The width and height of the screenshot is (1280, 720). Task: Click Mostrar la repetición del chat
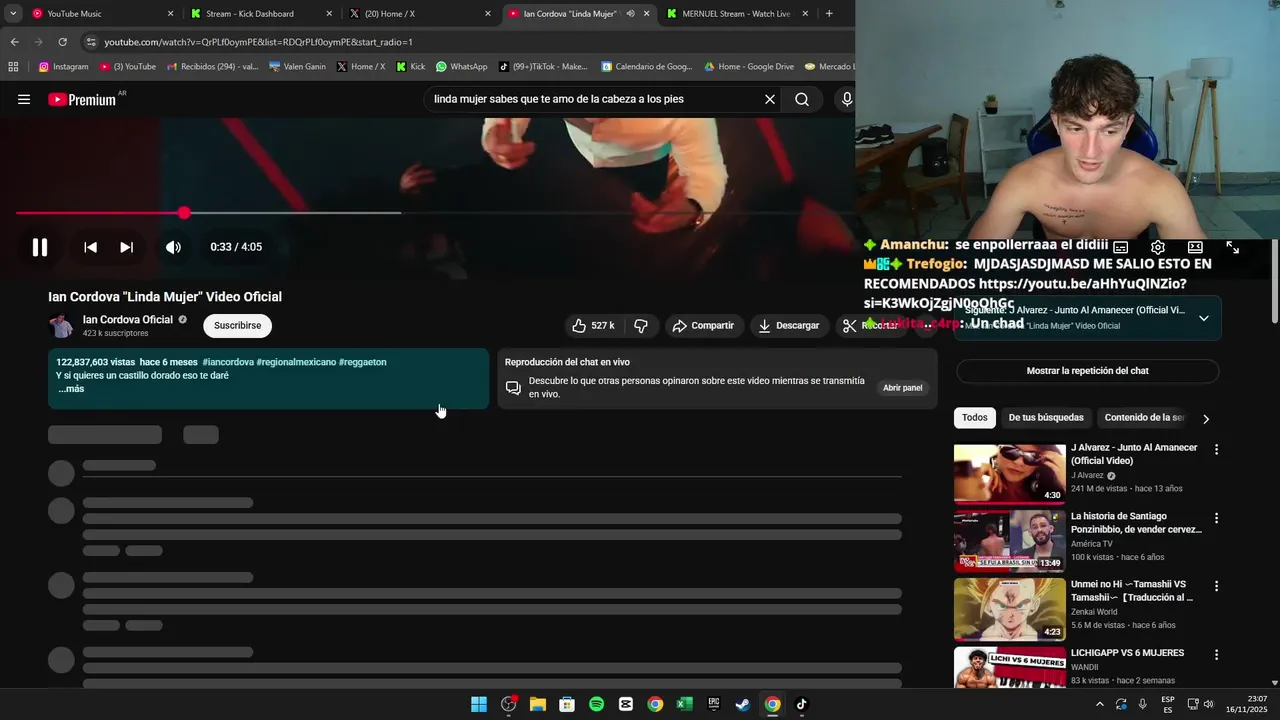coord(1087,371)
